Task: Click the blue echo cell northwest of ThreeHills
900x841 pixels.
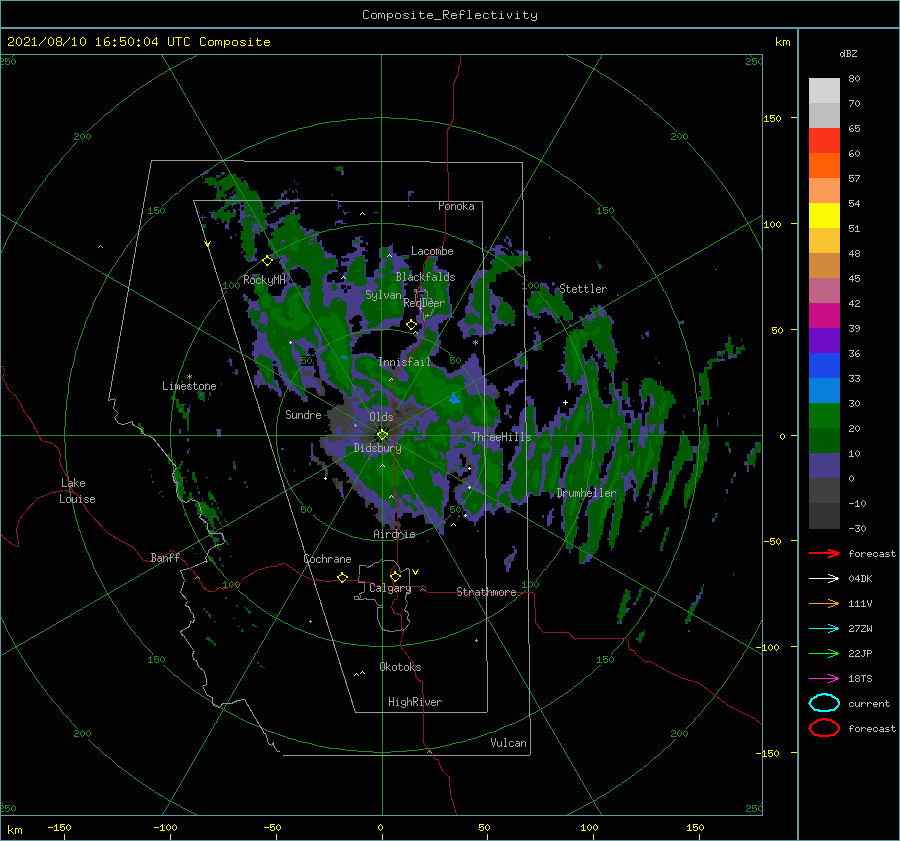Action: point(455,398)
